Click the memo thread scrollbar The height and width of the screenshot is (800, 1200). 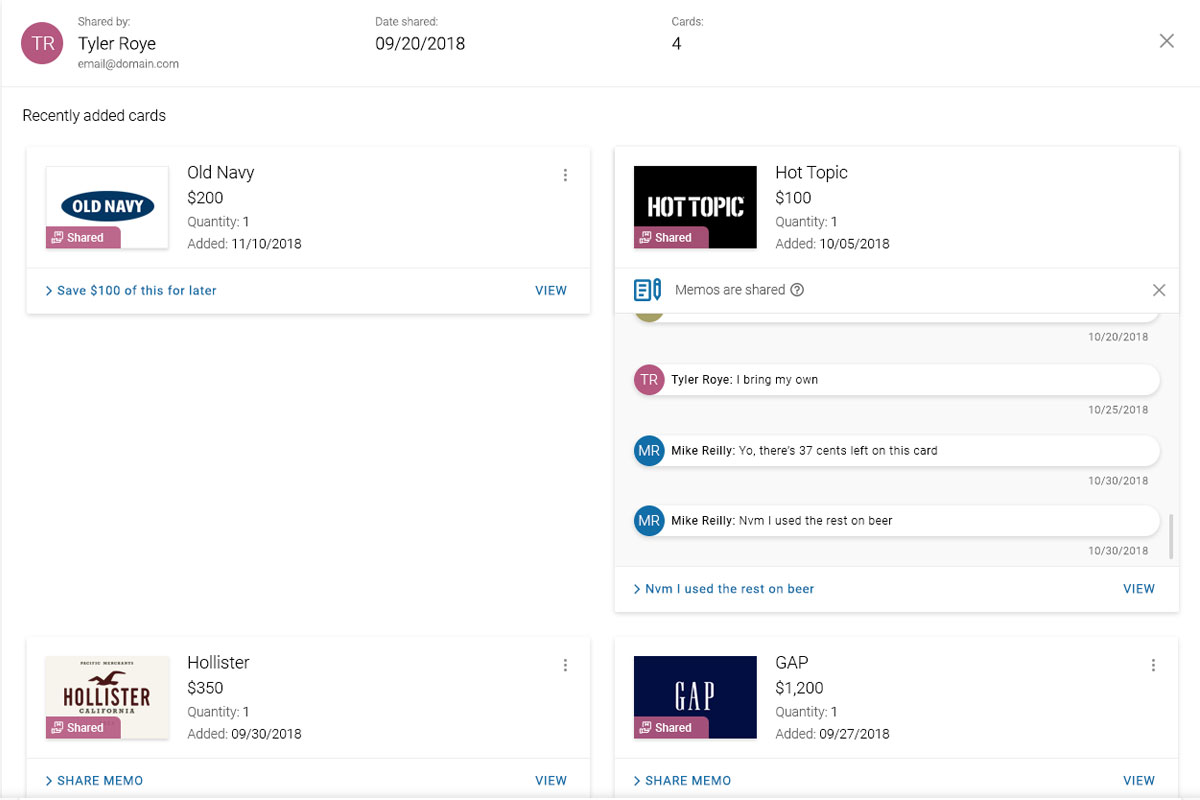coord(1170,536)
